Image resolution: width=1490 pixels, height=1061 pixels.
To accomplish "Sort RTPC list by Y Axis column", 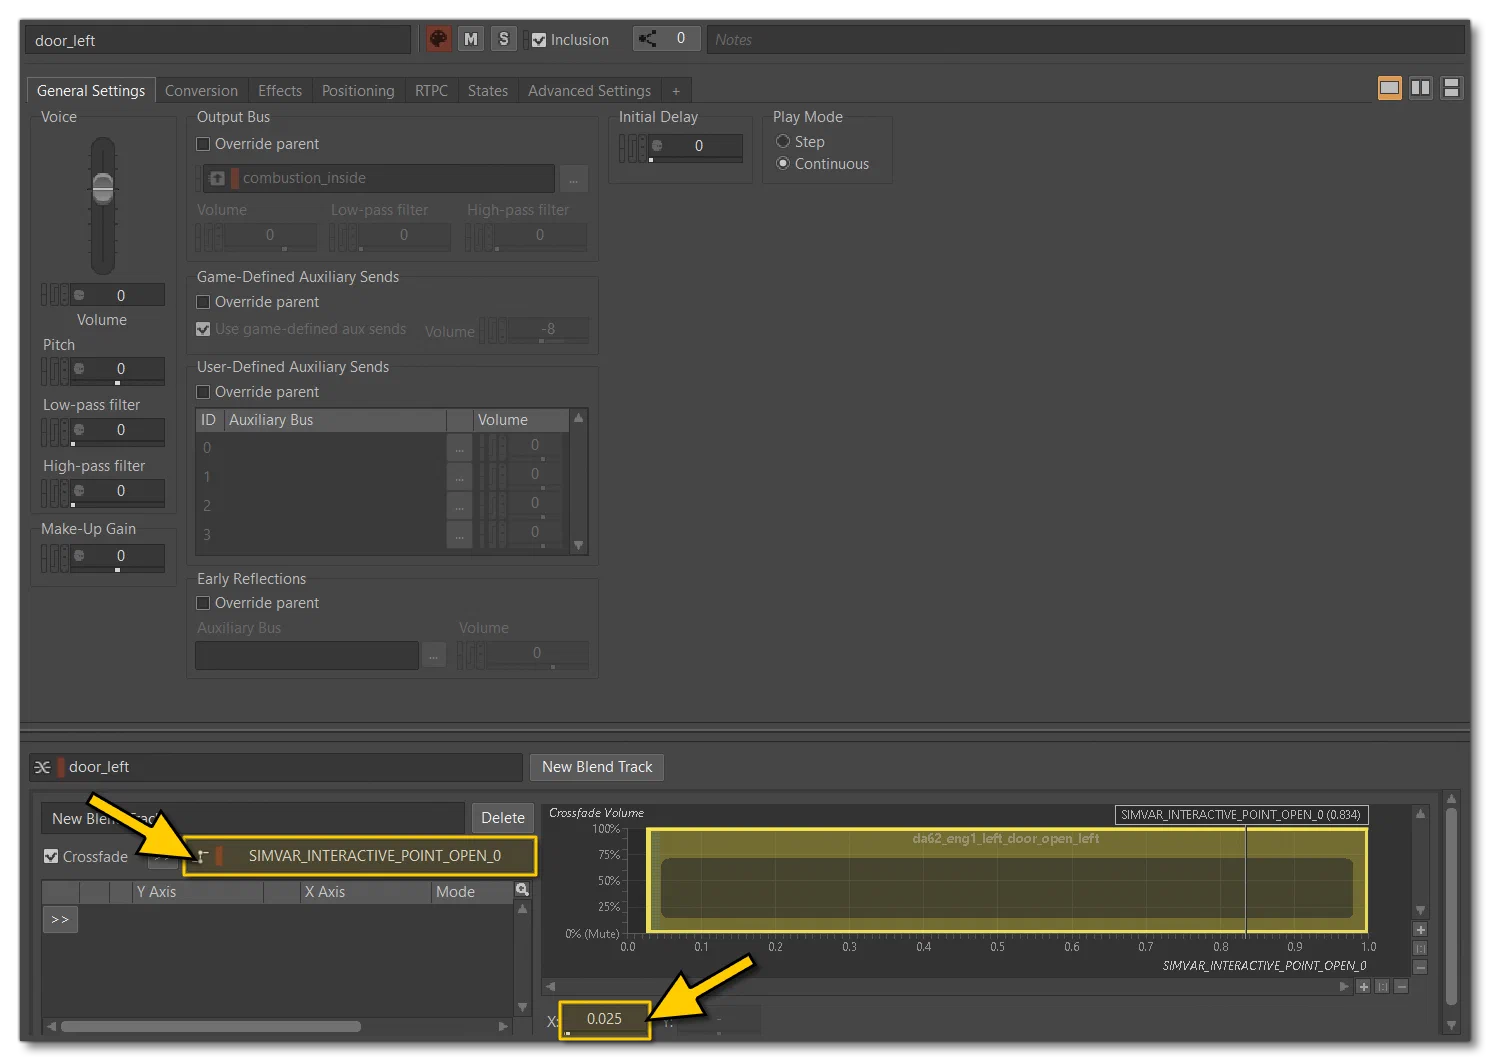I will tap(198, 892).
